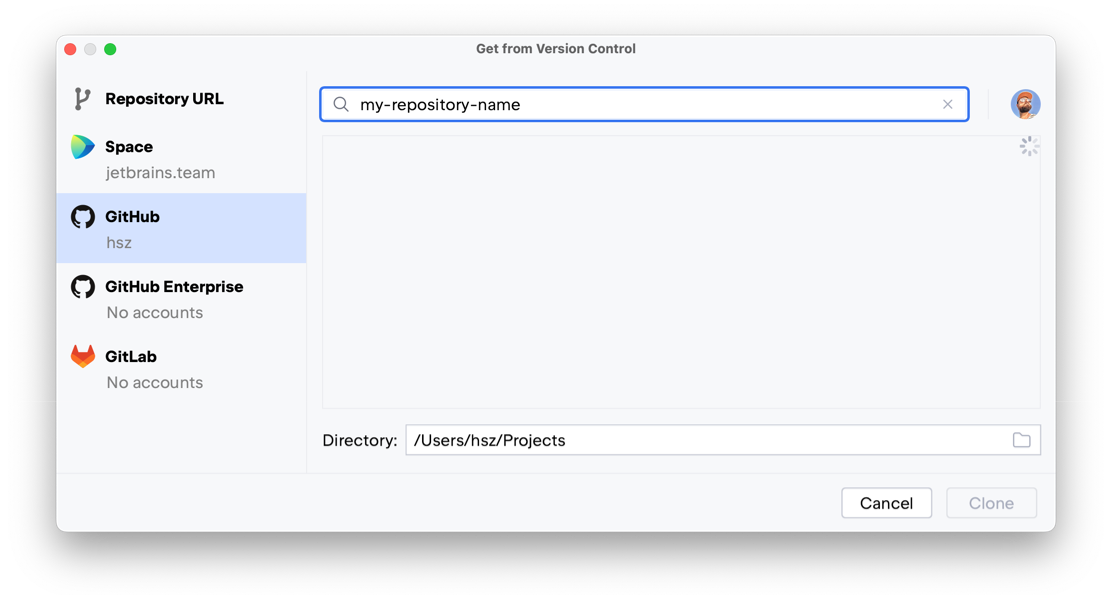Click the Space service icon
This screenshot has width=1112, height=595.
[83, 146]
